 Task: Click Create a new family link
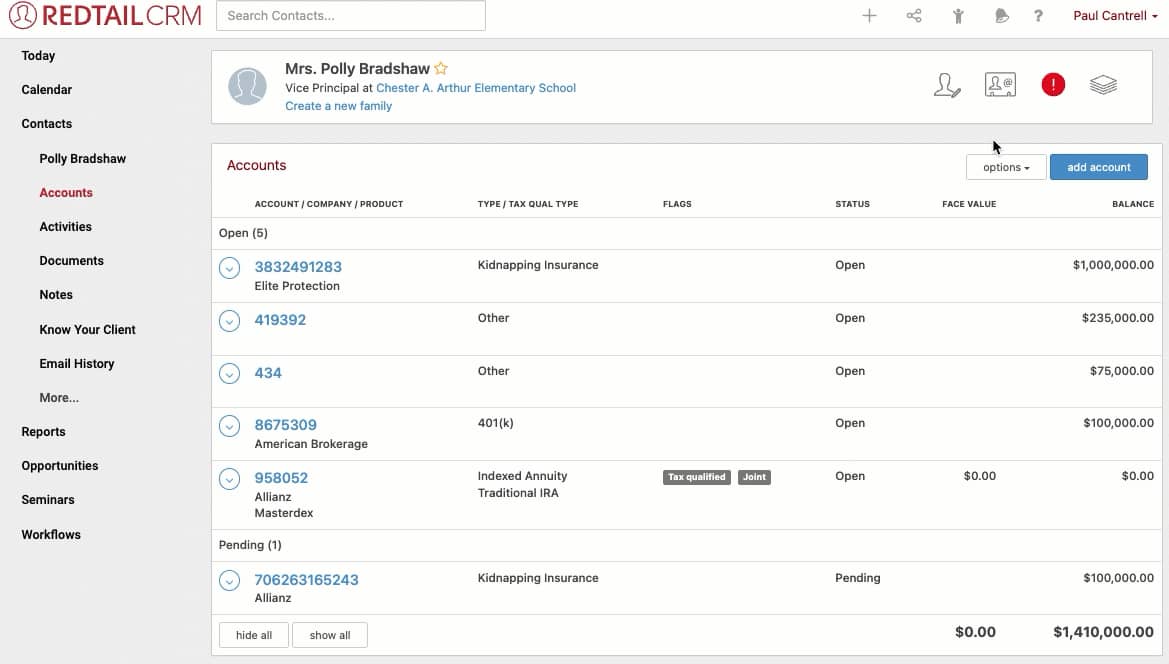[x=338, y=106]
